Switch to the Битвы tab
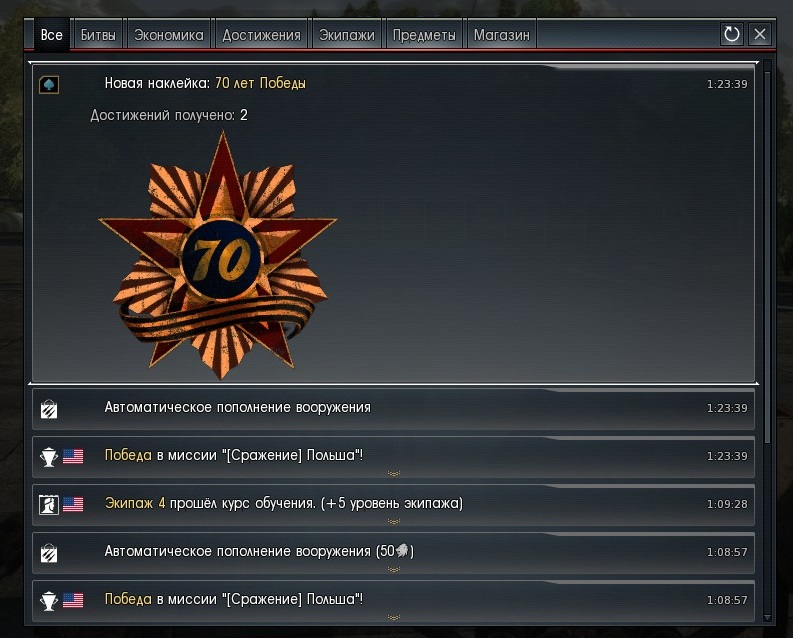Viewport: 793px width, 638px height. [x=98, y=34]
